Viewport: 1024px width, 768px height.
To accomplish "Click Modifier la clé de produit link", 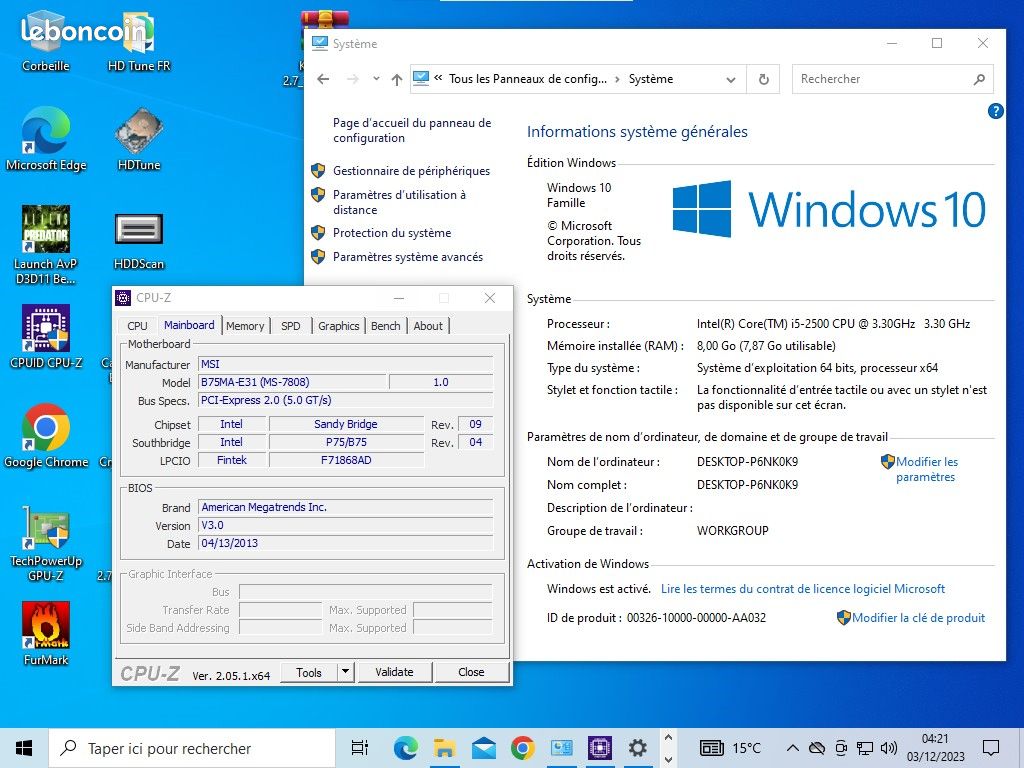I will coord(918,617).
